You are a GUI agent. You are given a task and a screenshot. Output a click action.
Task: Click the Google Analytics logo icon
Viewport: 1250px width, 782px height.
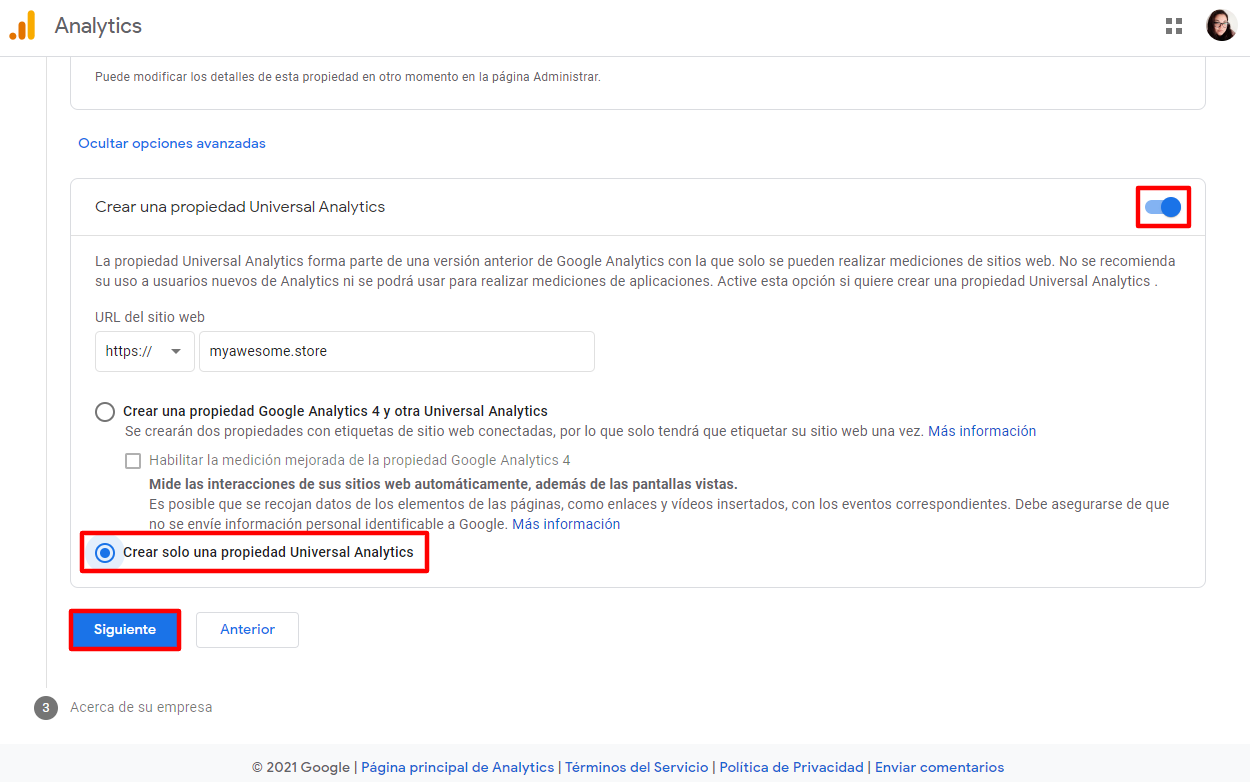(22, 25)
